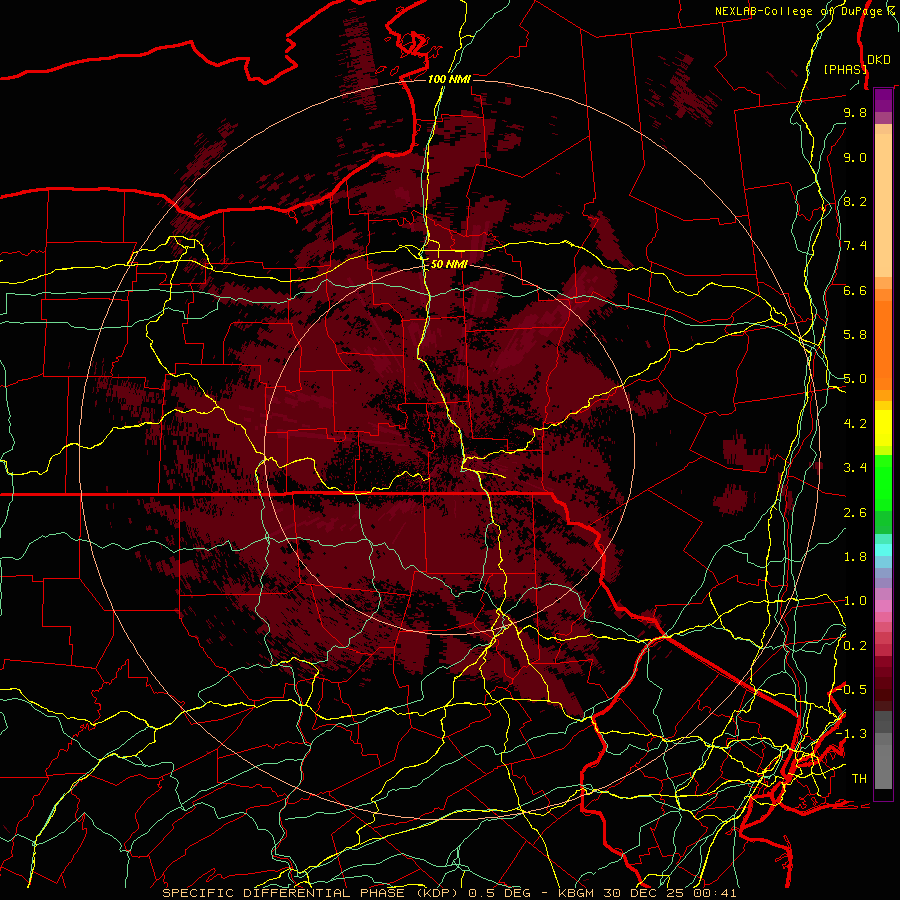Click the bright orange segment of the color bar

[883, 346]
